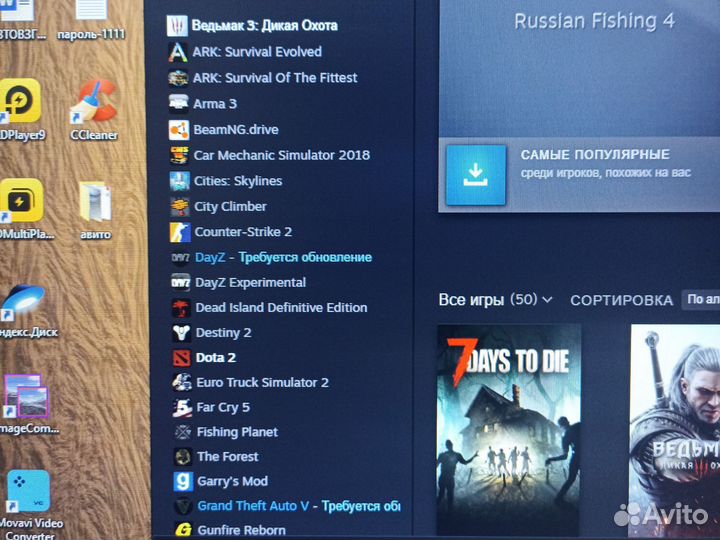Click the ARK: Survival Evolved icon

(x=178, y=52)
